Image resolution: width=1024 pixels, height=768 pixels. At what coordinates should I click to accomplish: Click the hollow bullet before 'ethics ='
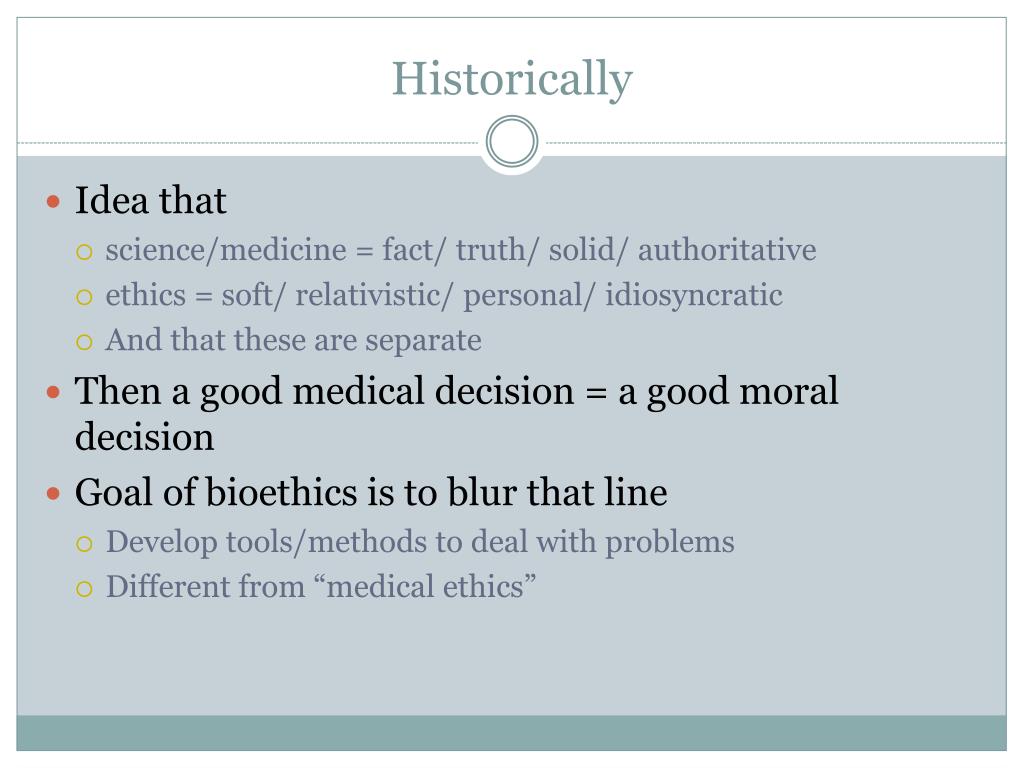tap(84, 298)
